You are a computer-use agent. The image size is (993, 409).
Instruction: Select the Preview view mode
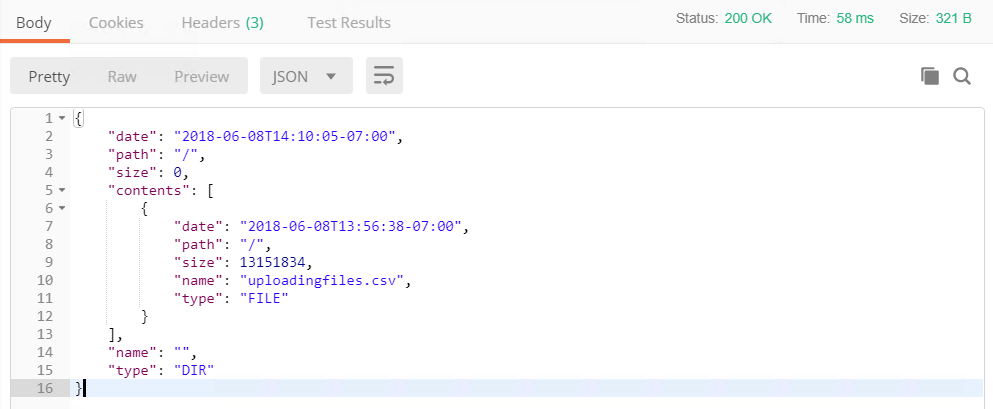coord(201,76)
